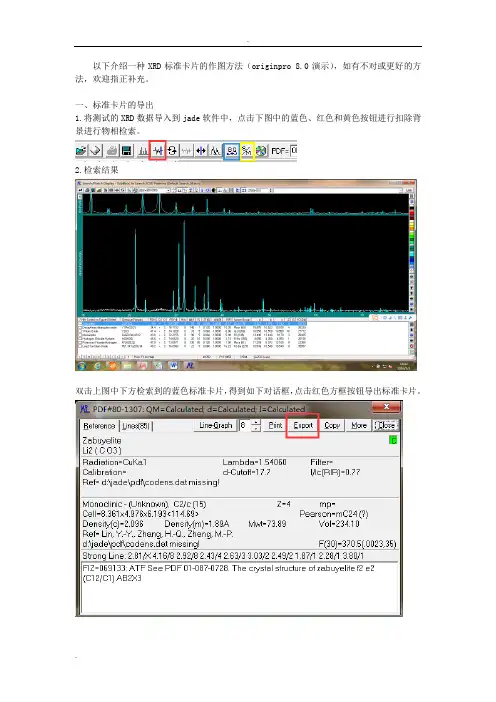Click the blue-boxed BG toolbar icon
496x702 pixels.
click(x=231, y=151)
